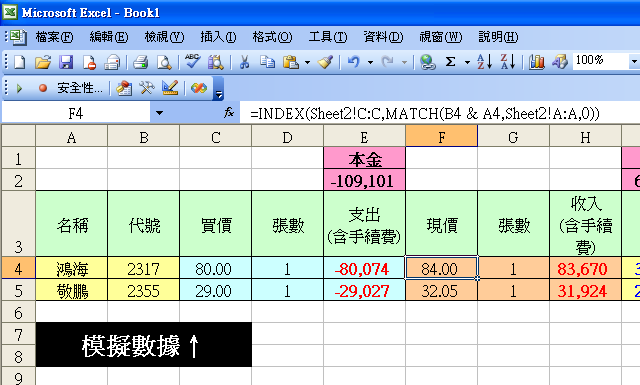
Task: Select the 現價 header cell
Action: coord(441,223)
